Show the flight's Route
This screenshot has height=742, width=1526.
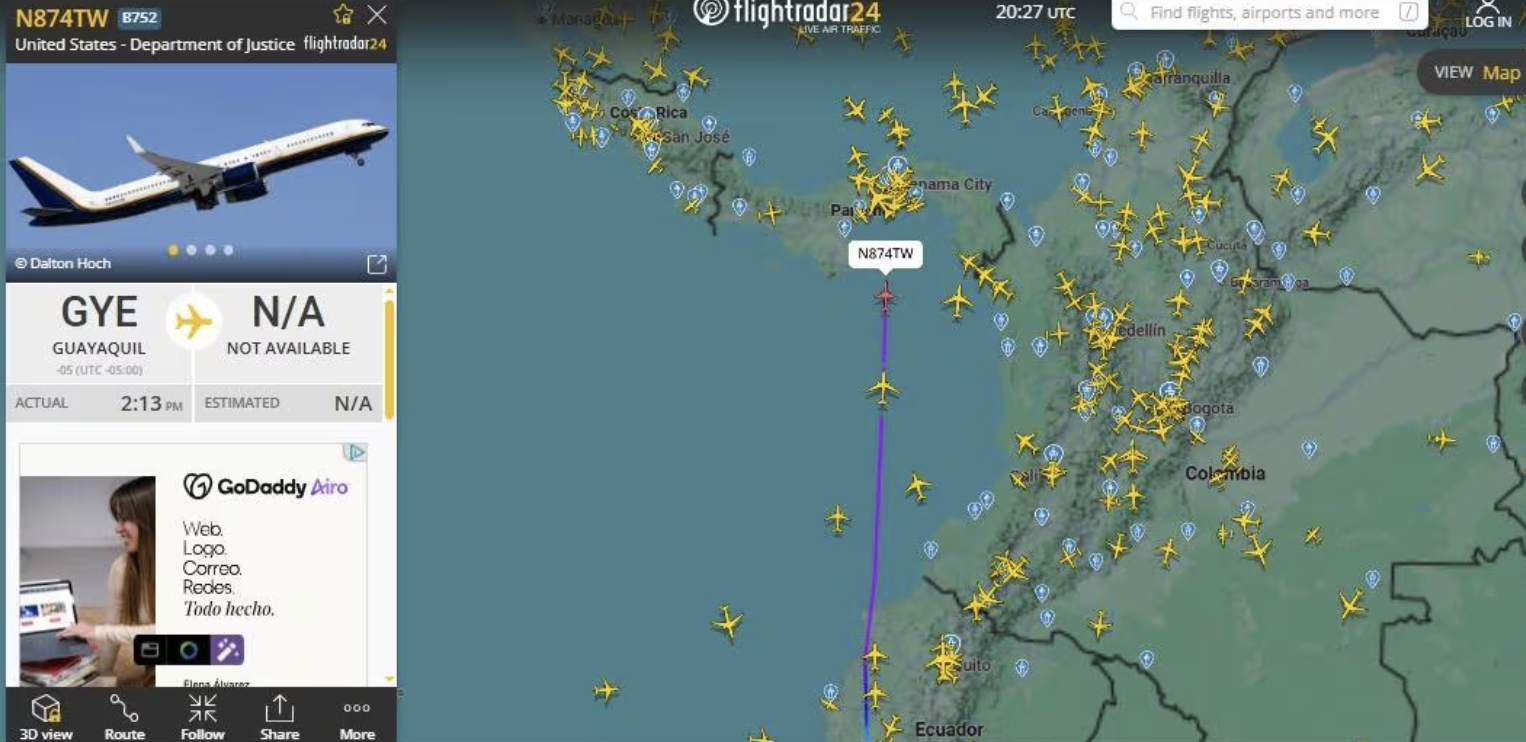(x=124, y=717)
